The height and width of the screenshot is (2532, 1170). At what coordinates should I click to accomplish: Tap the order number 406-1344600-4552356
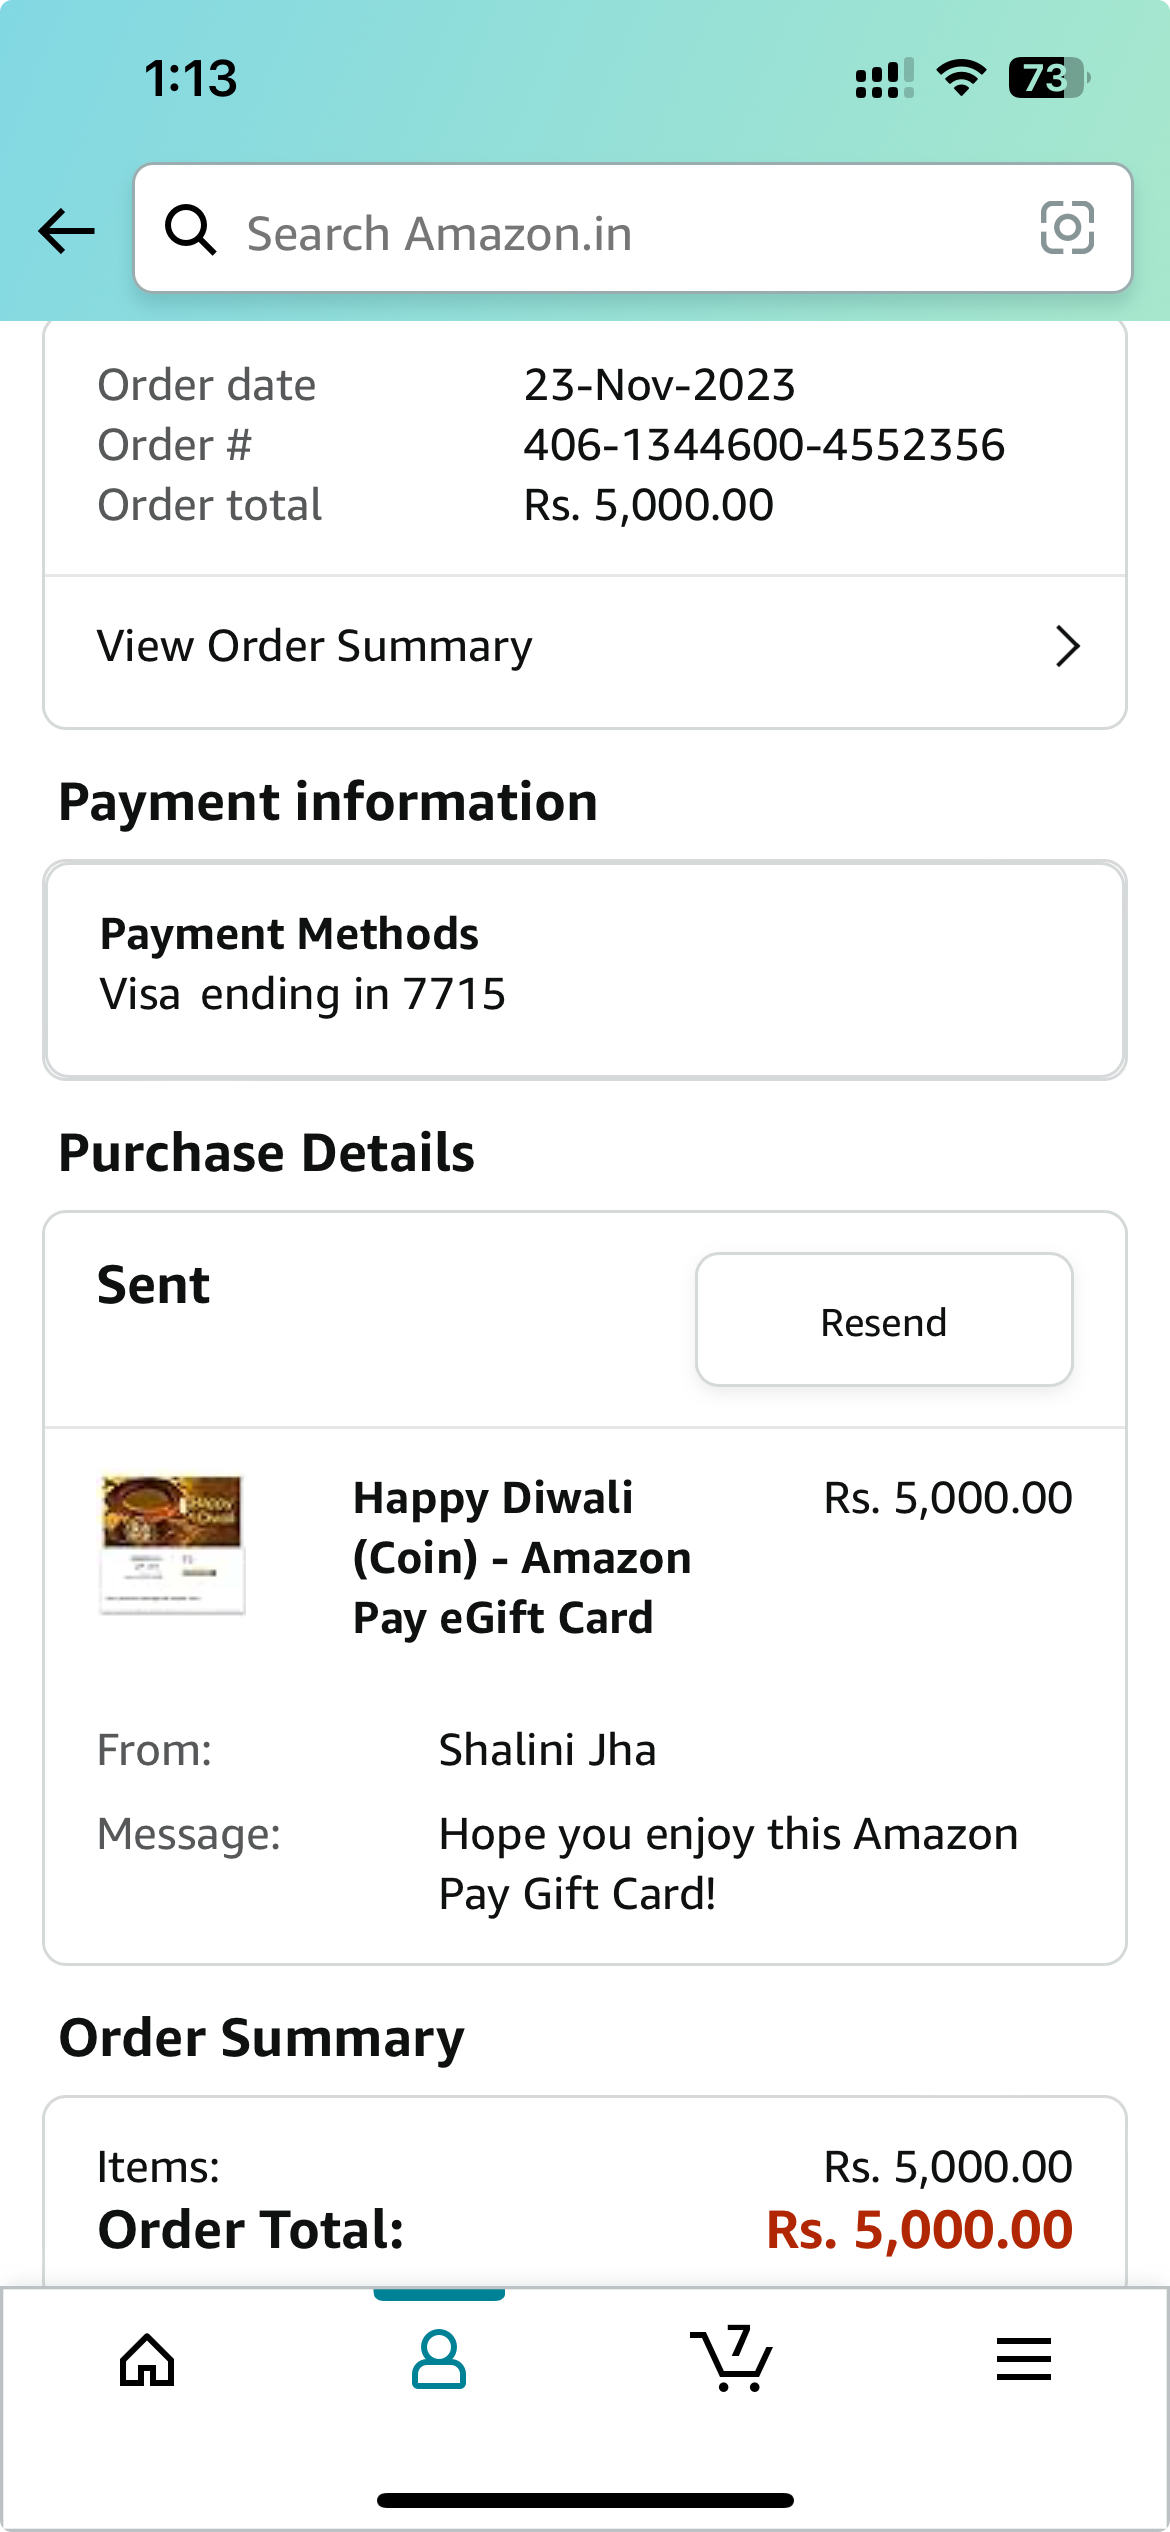pyautogui.click(x=764, y=445)
